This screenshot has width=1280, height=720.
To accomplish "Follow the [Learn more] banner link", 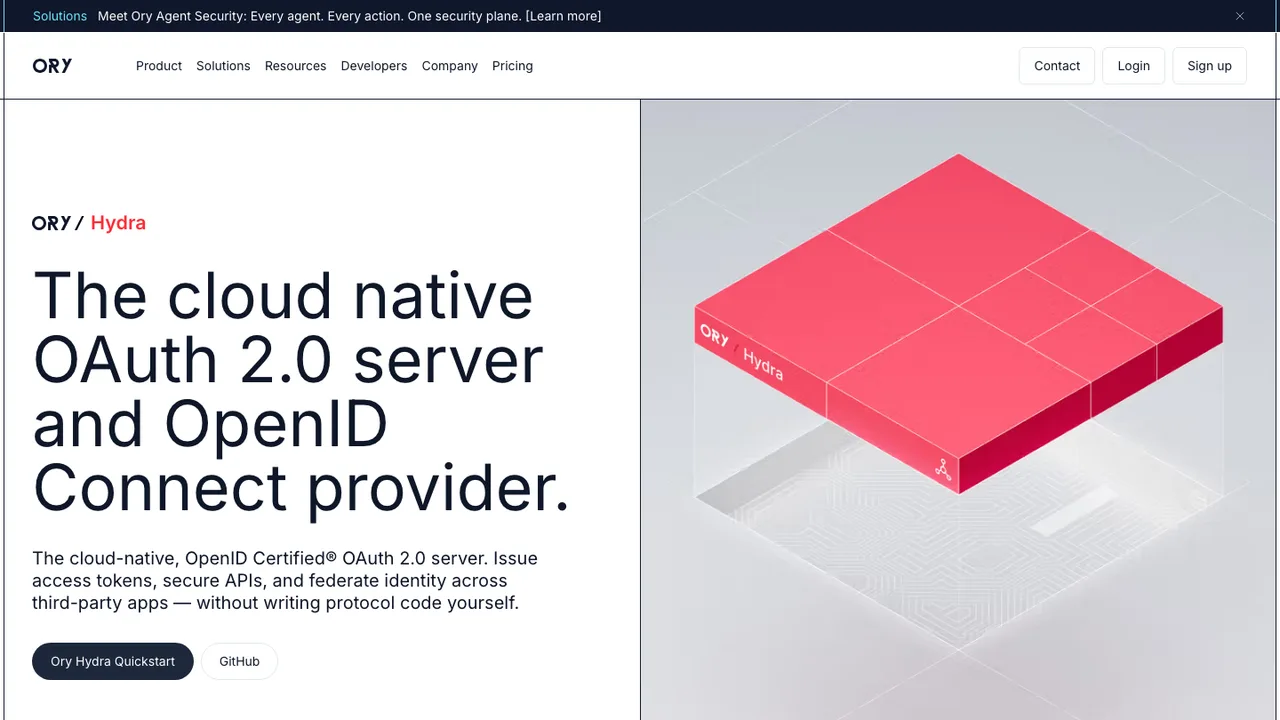I will 563,16.
